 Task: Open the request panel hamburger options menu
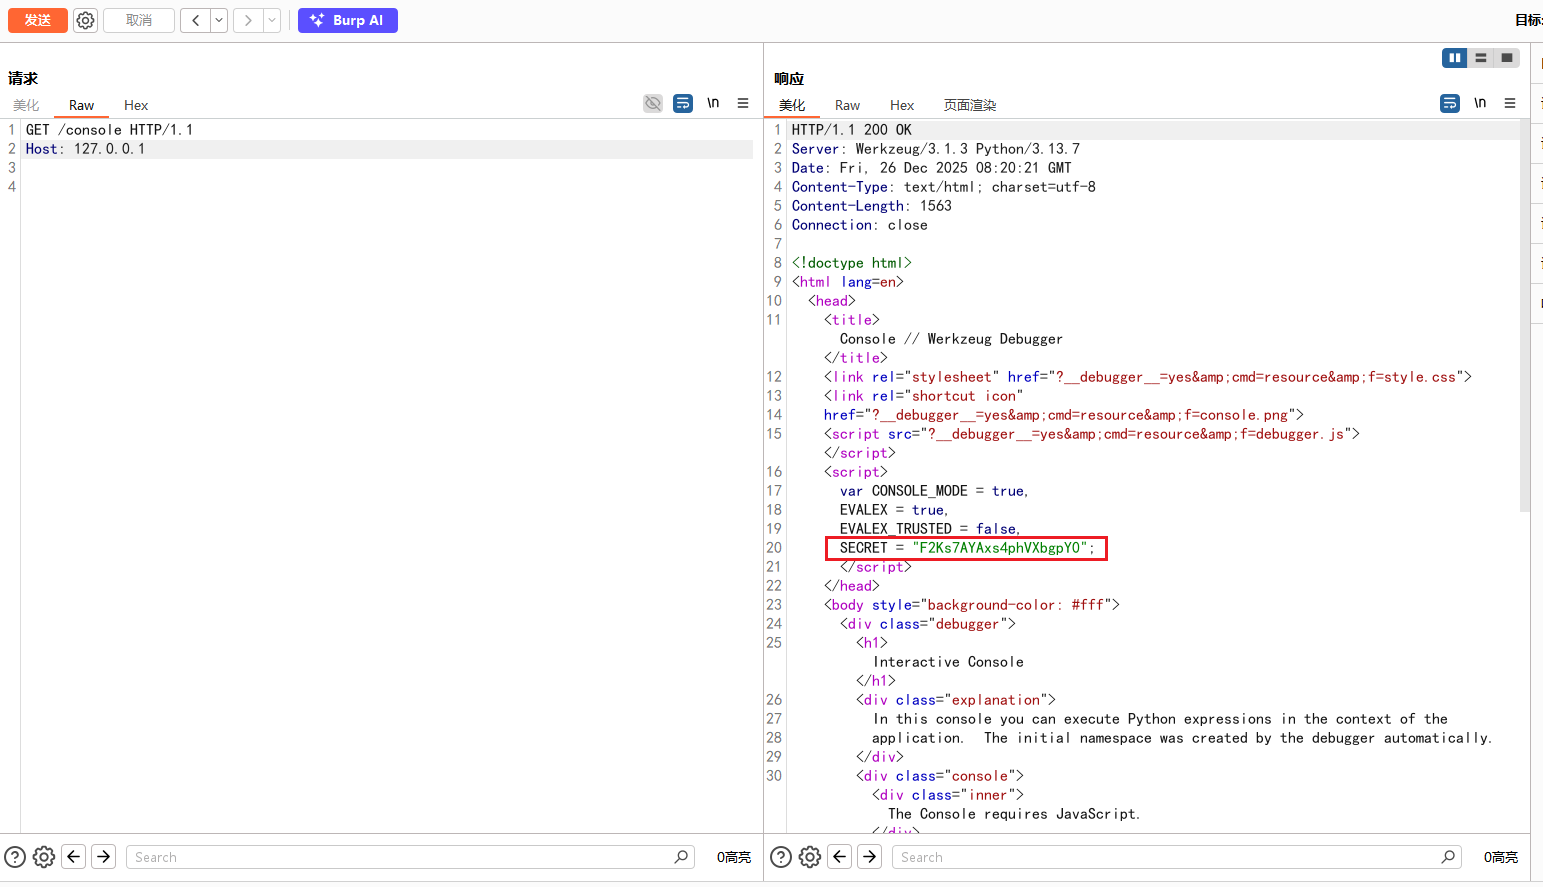coord(743,103)
